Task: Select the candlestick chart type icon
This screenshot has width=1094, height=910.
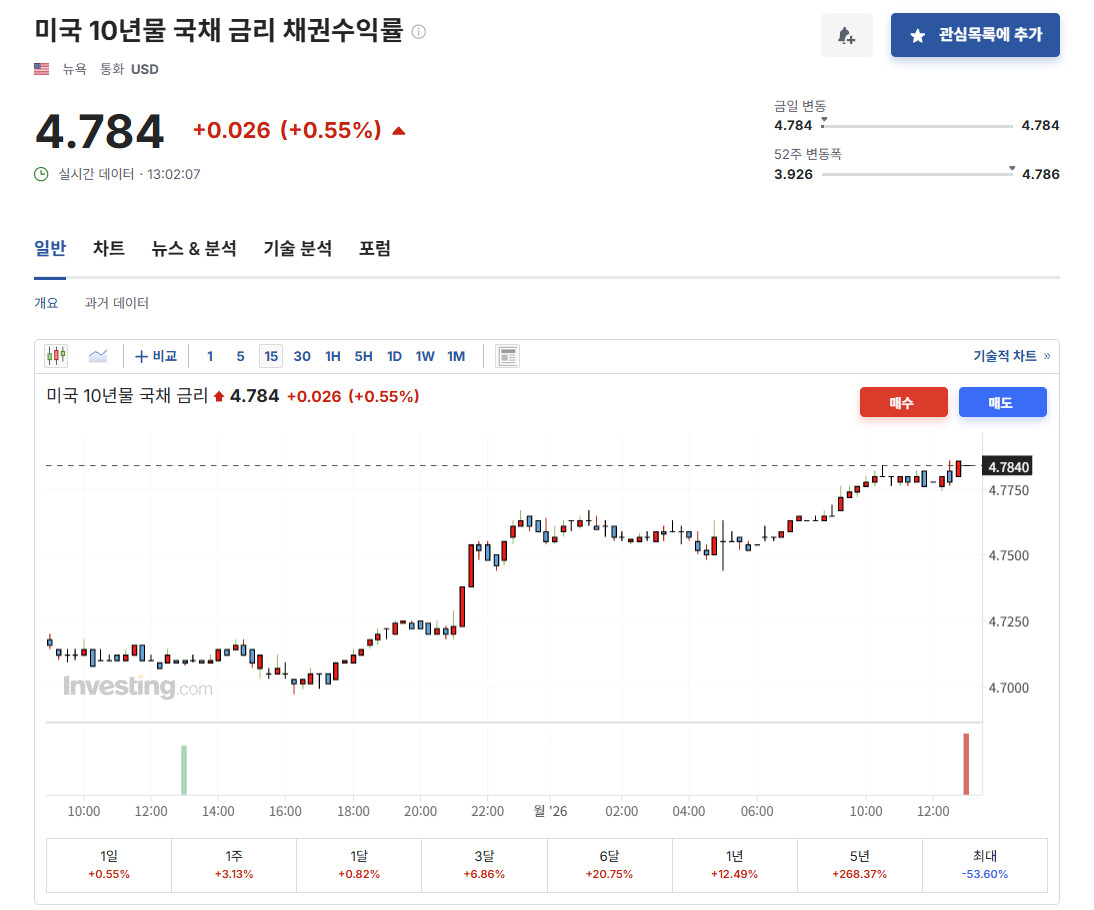Action: (57, 356)
